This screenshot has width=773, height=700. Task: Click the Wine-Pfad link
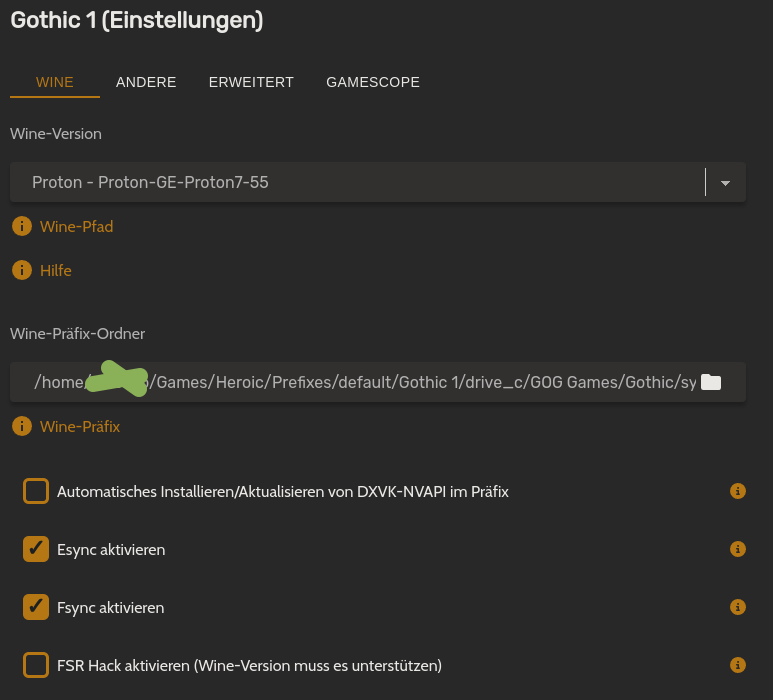coord(77,227)
